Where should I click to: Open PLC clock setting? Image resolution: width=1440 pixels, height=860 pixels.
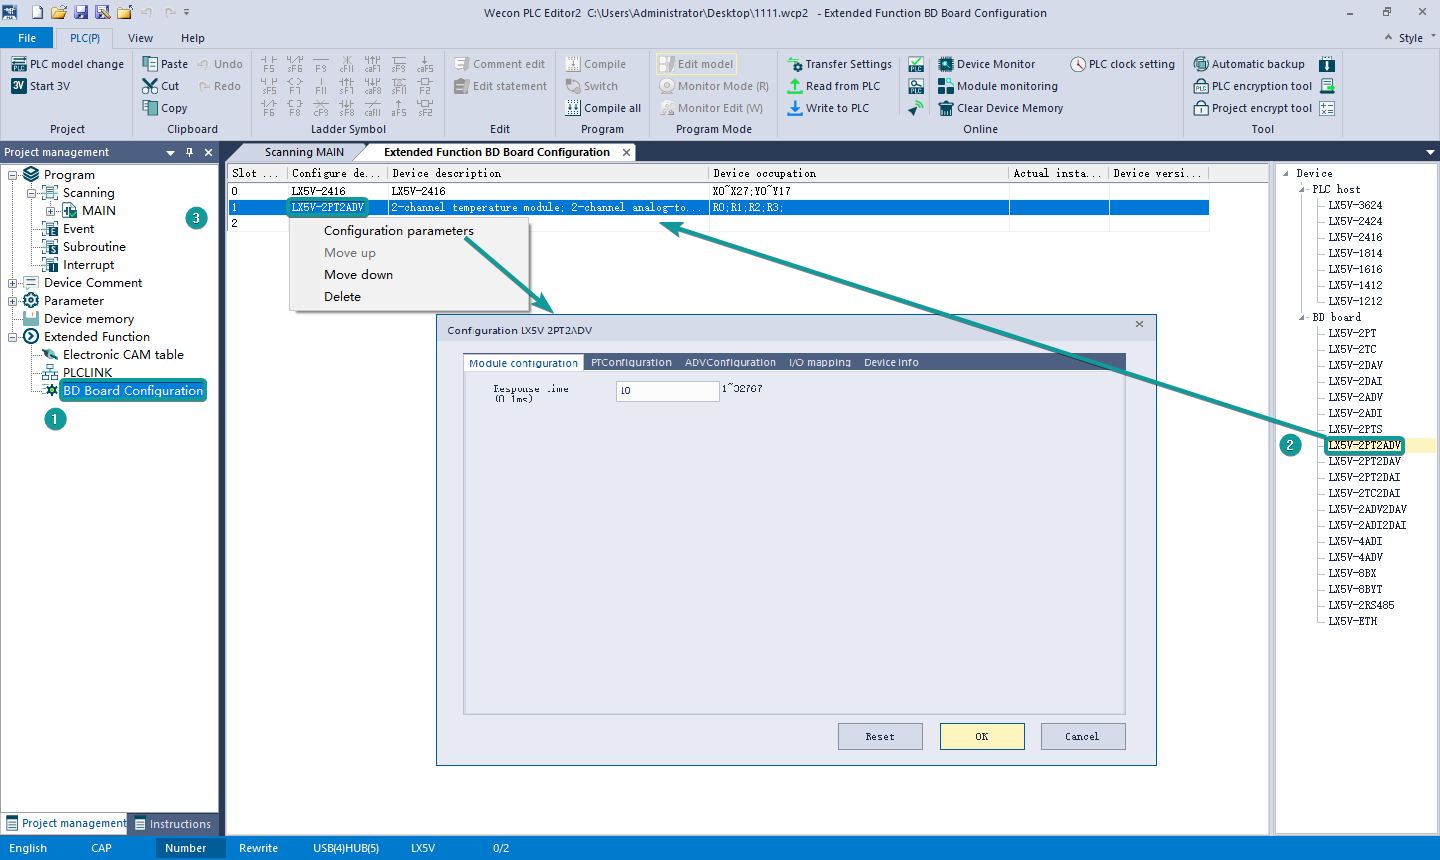(1122, 64)
